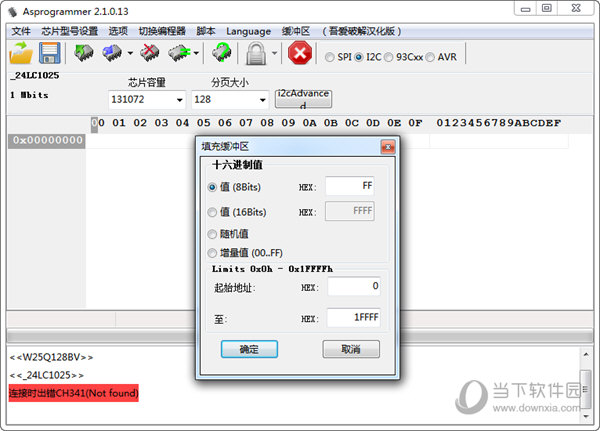Click the red stop operation icon

[300, 53]
